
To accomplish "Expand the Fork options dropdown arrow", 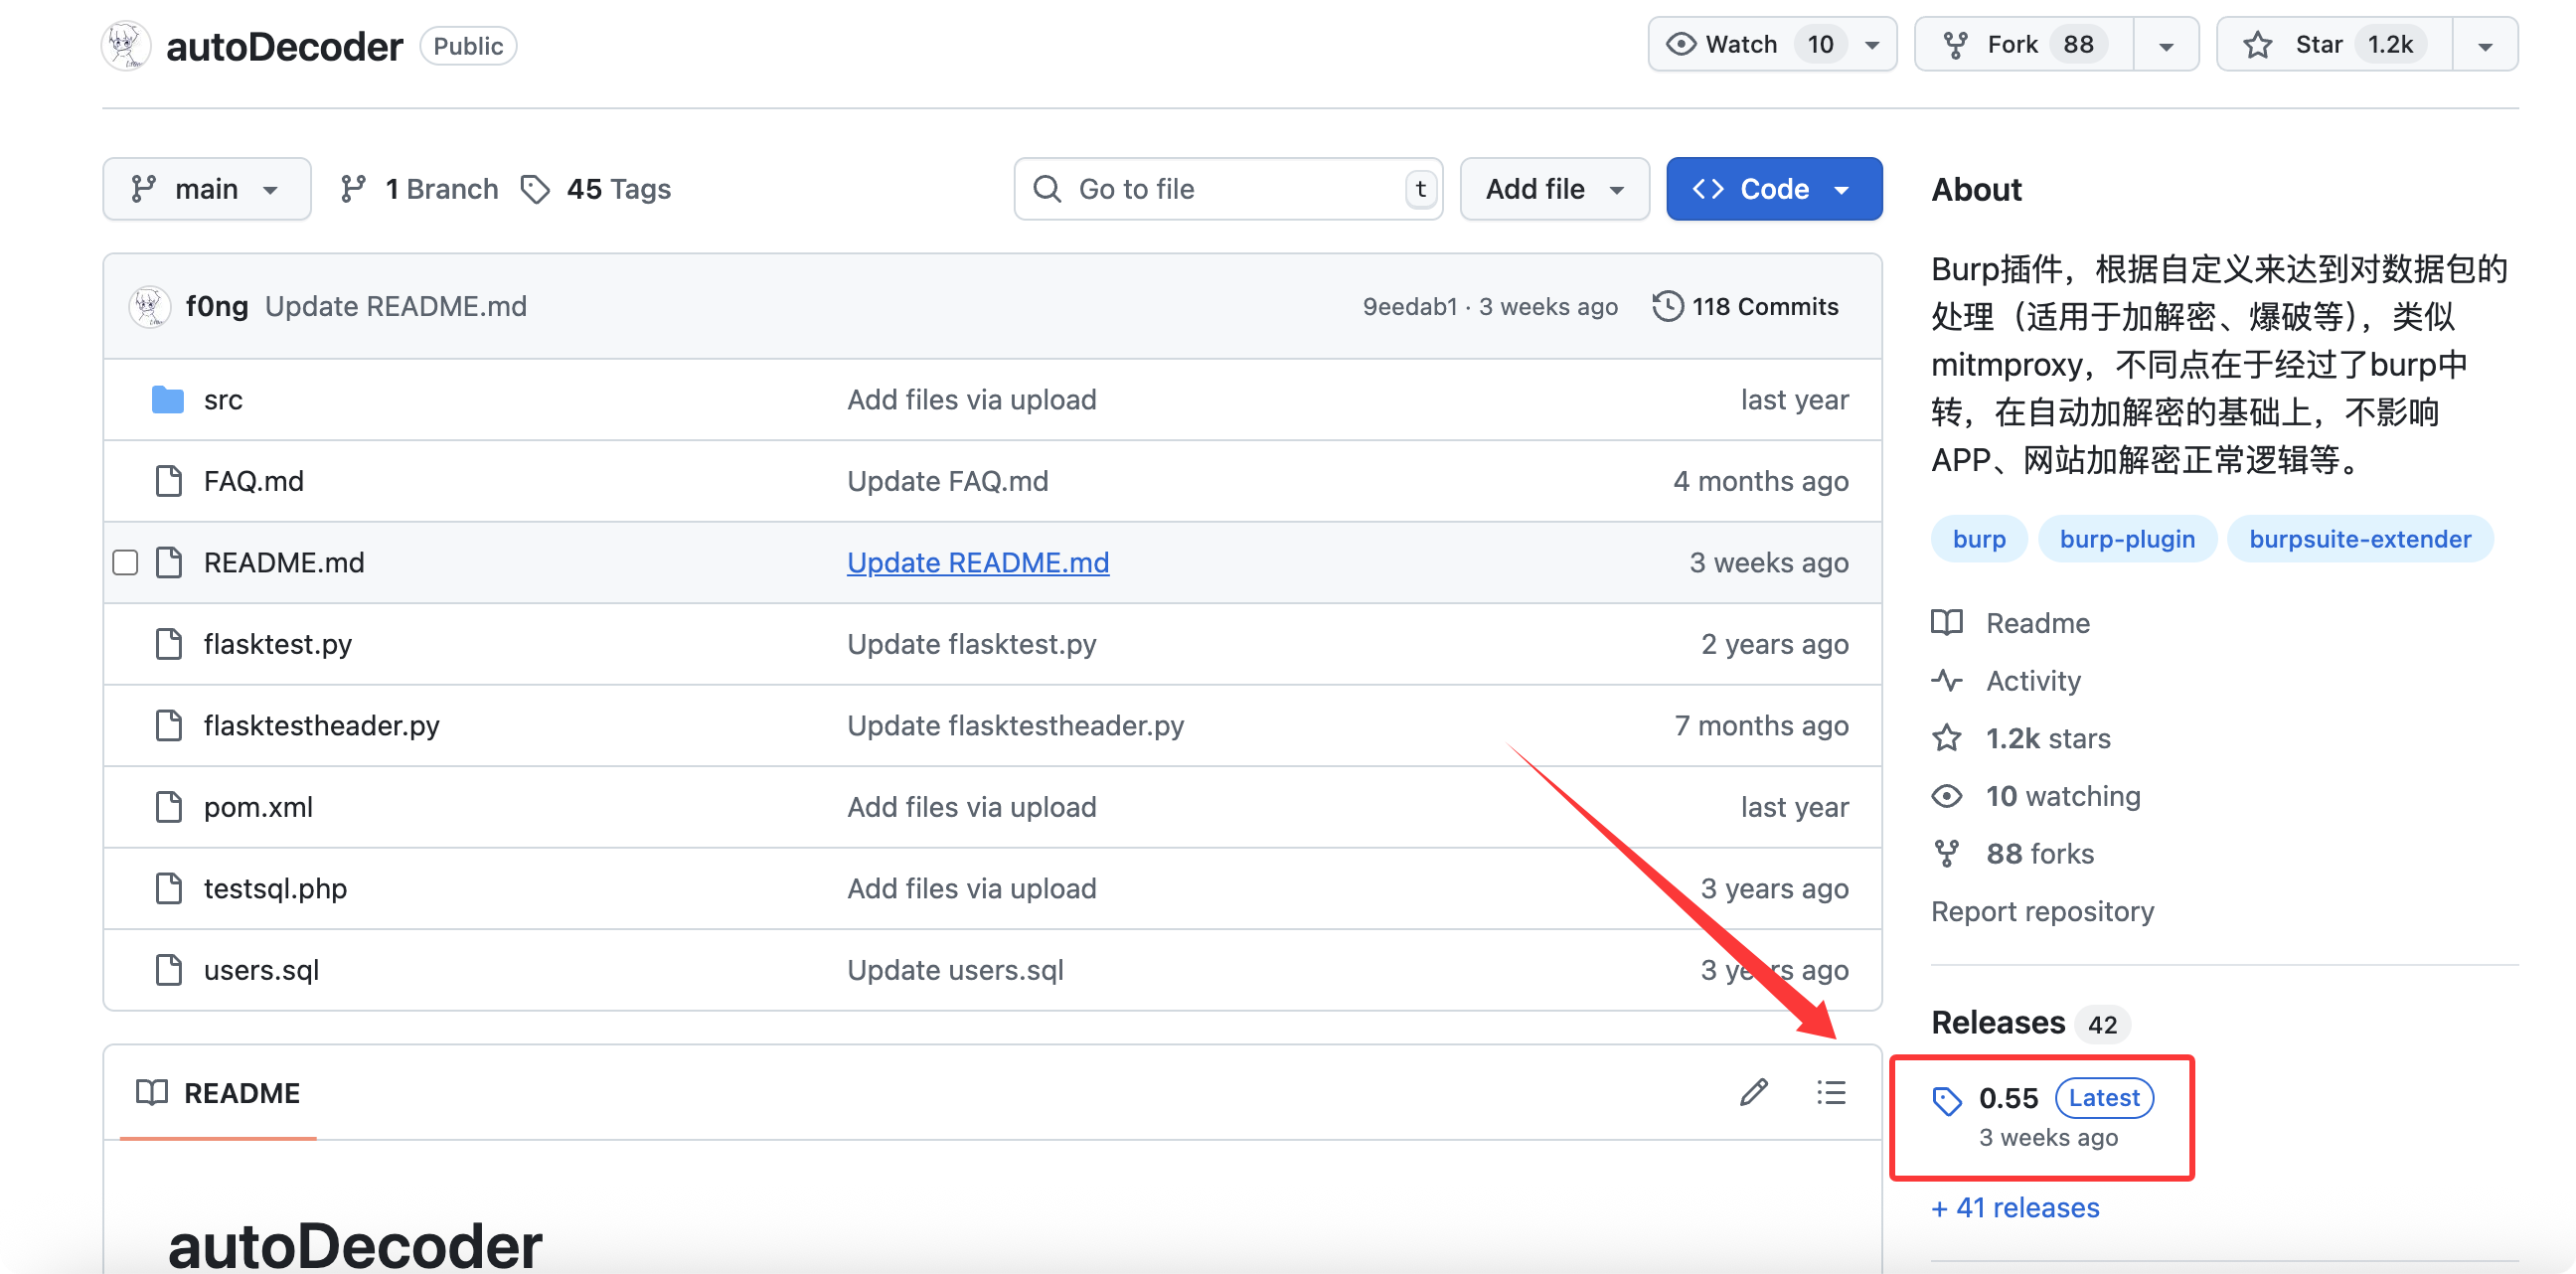I will 2165,46.
